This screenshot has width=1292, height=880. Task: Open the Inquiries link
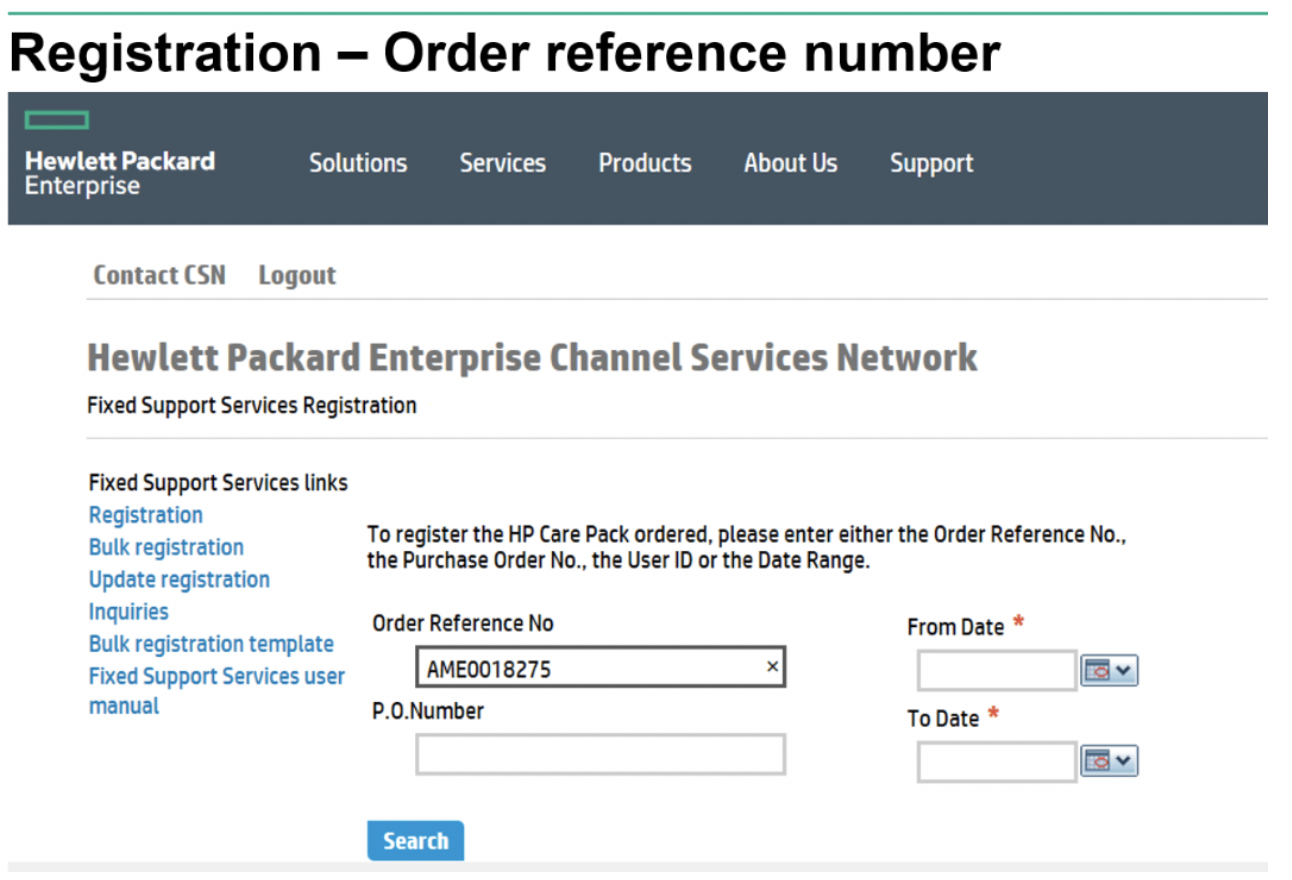(x=129, y=611)
